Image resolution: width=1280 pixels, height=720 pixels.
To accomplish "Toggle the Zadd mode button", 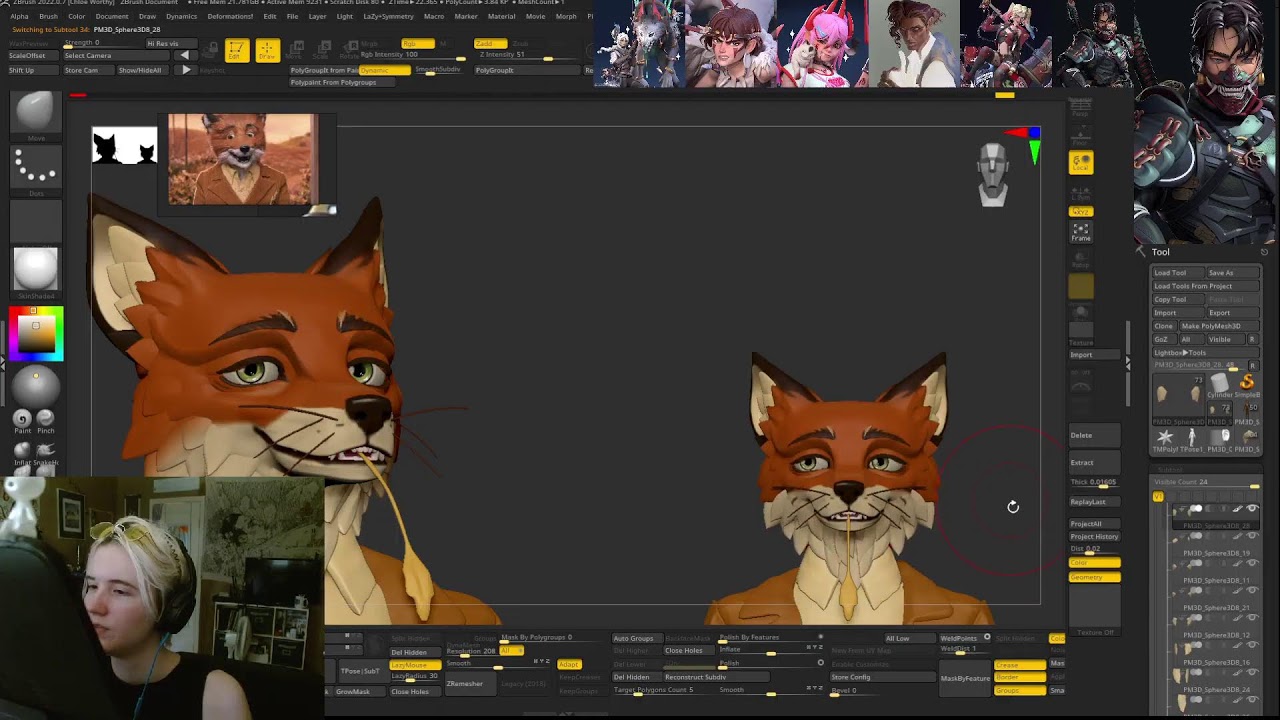I will [490, 44].
